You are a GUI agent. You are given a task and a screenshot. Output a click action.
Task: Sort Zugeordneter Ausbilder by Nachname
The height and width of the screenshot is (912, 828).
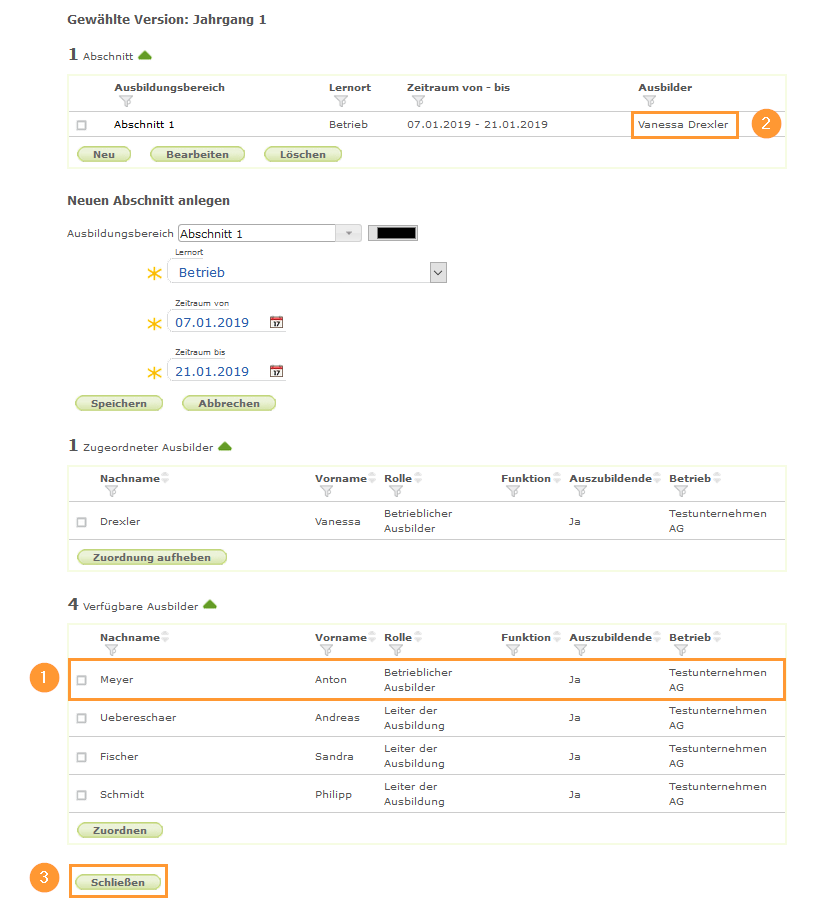(x=165, y=478)
